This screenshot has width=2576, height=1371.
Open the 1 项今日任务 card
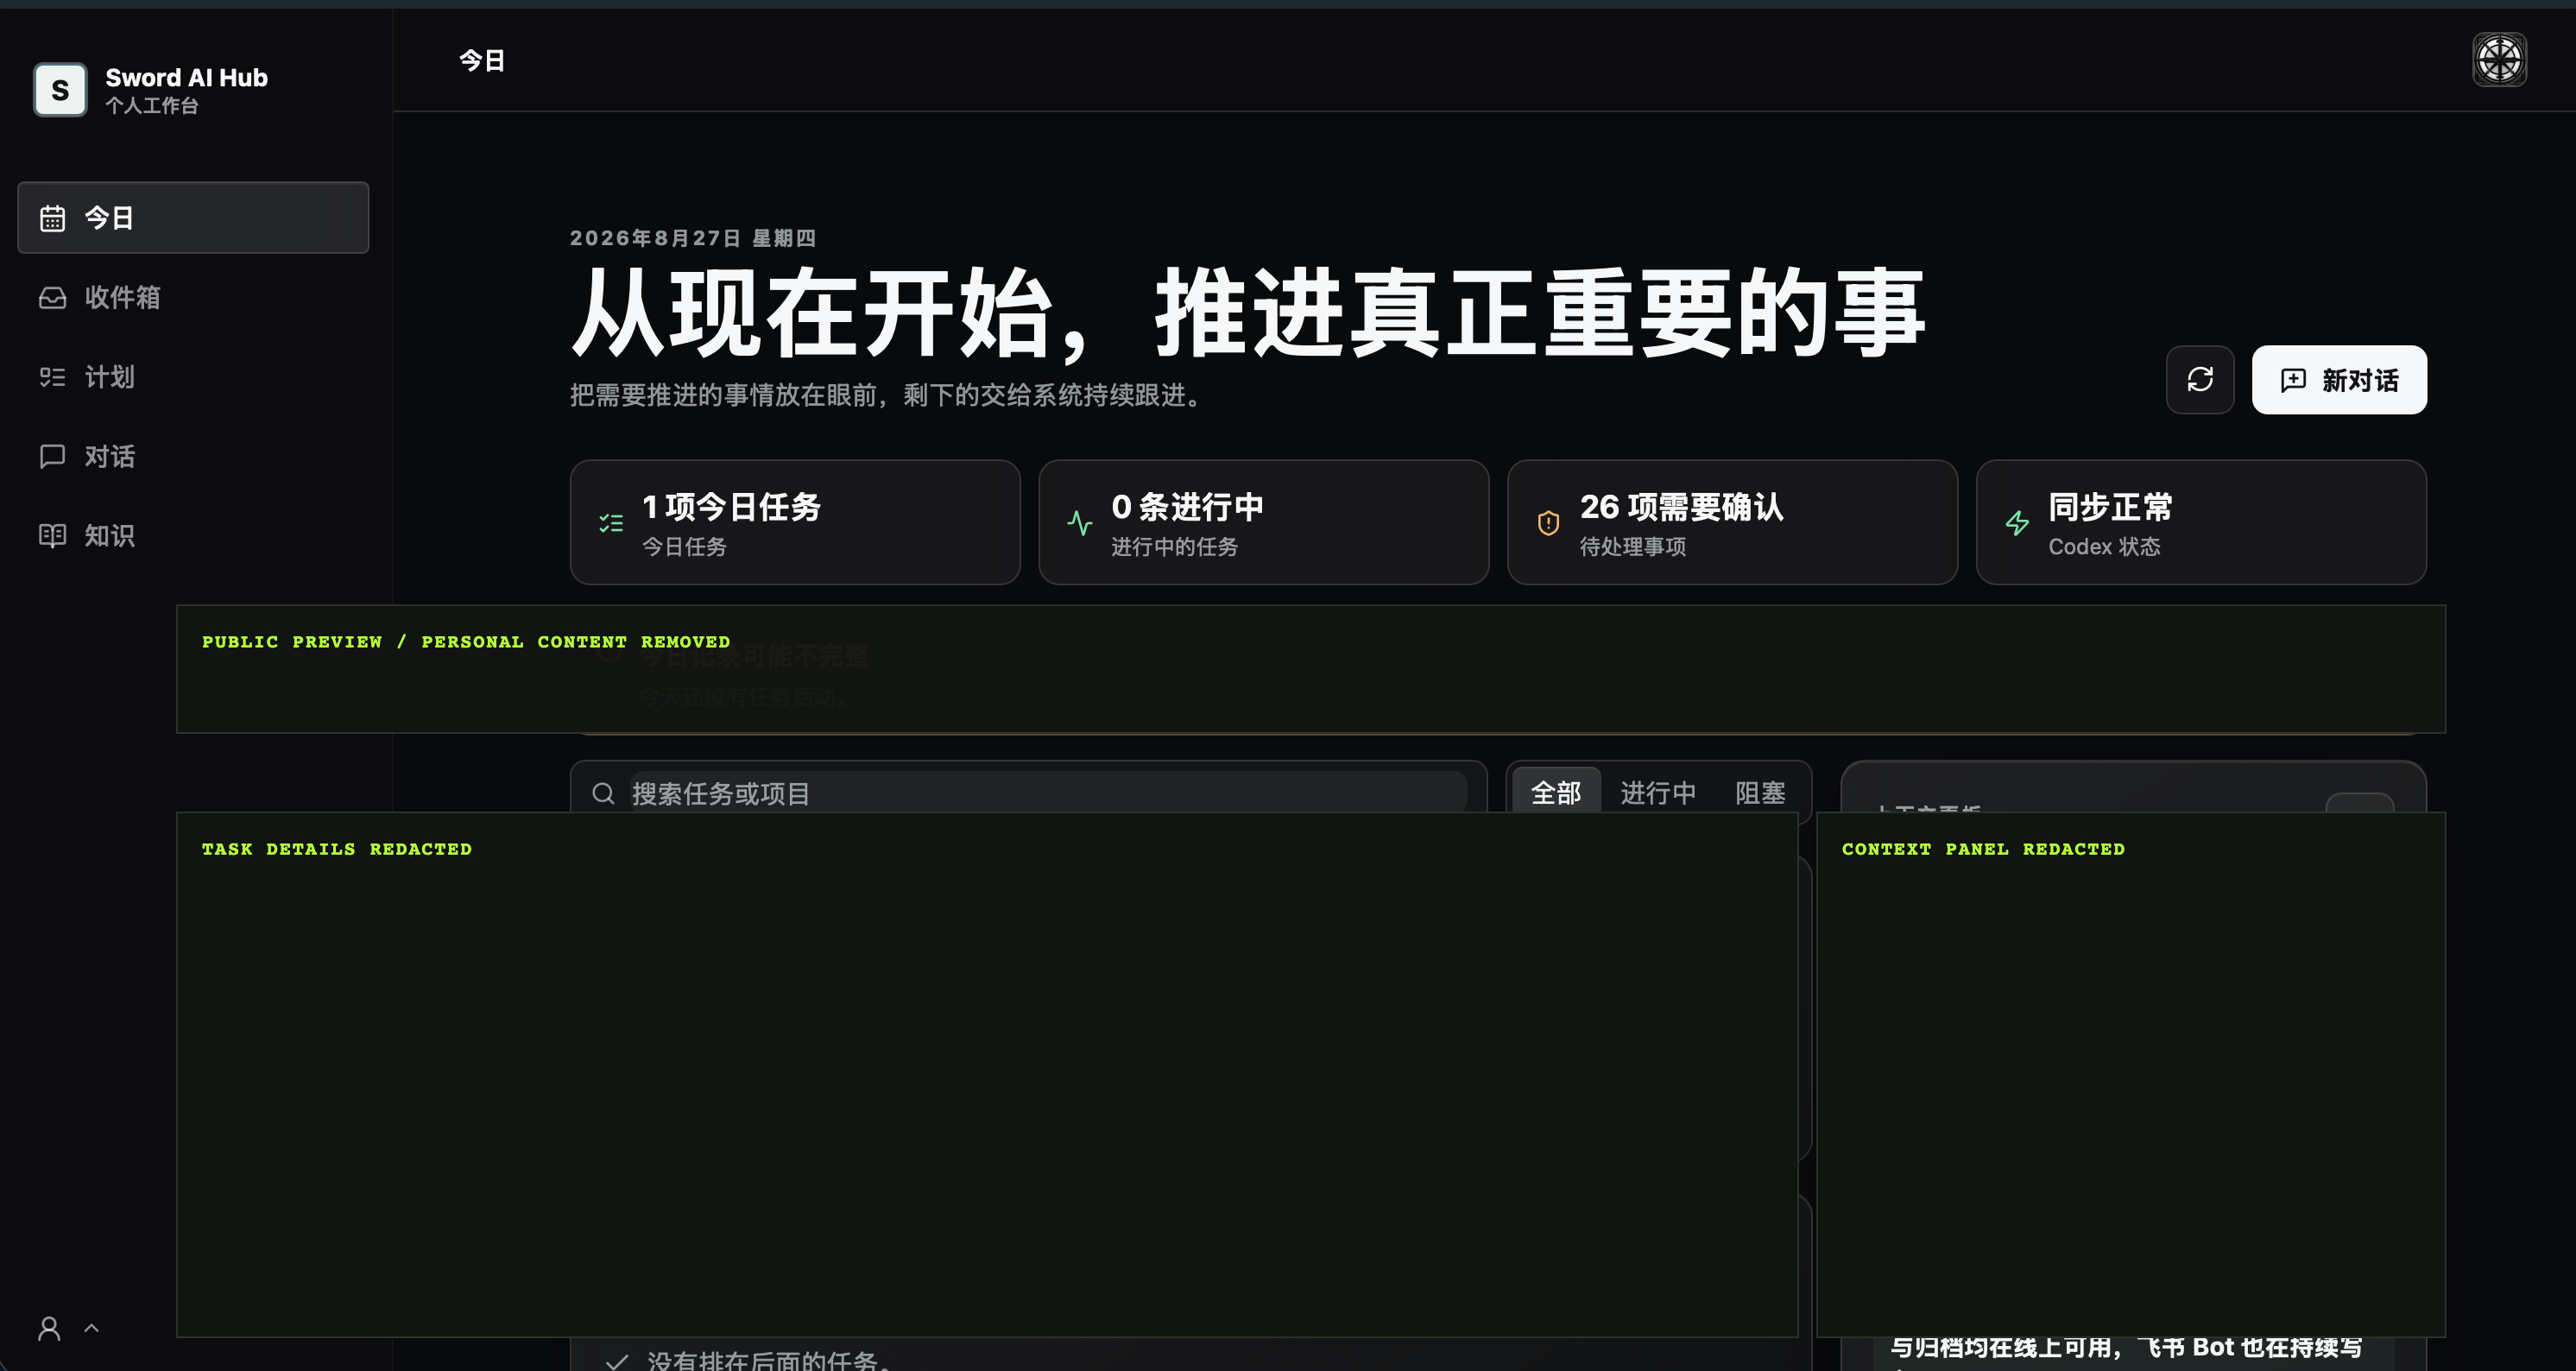tap(795, 522)
